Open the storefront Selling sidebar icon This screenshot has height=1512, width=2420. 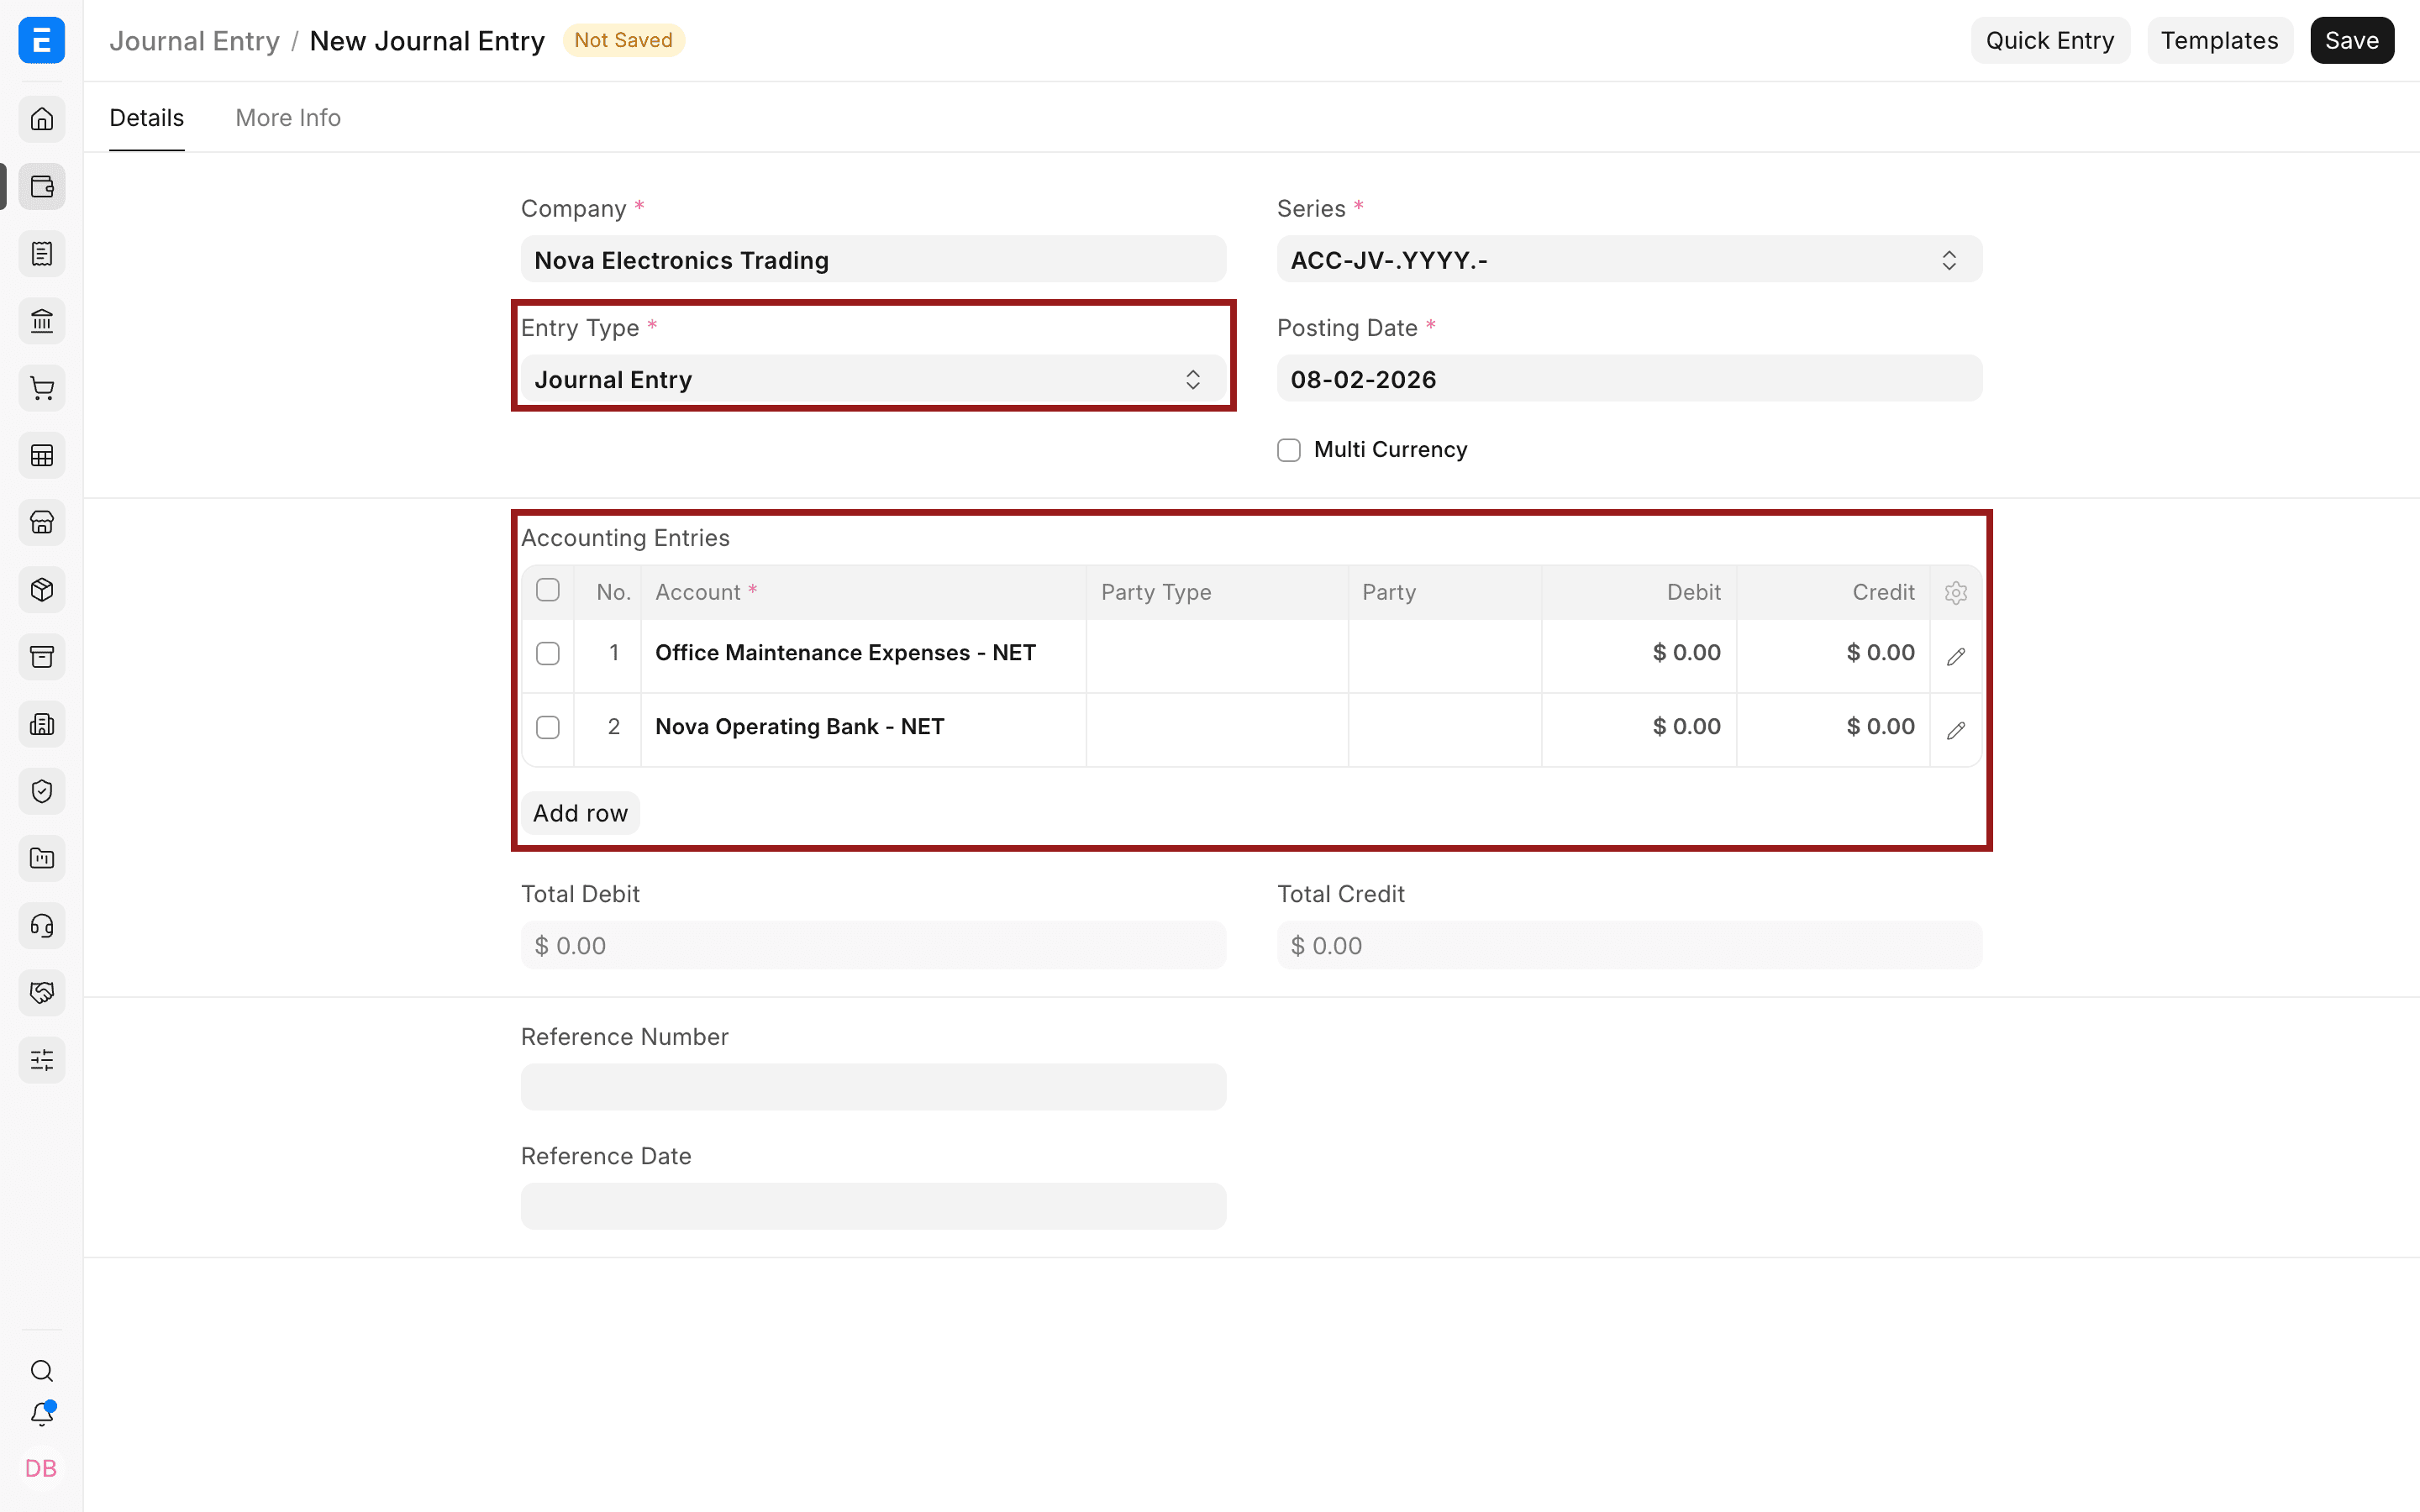[x=42, y=522]
